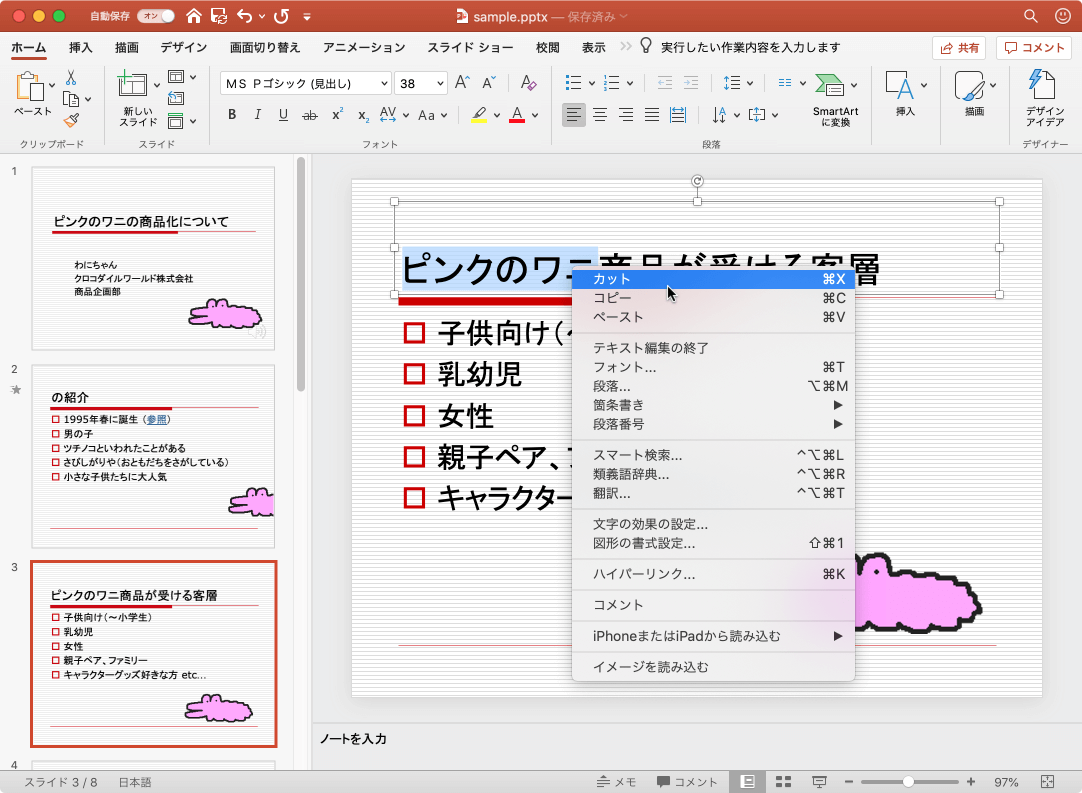Viewport: 1082px width, 793px height.
Task: Toggle Bold formatting
Action: [x=232, y=115]
